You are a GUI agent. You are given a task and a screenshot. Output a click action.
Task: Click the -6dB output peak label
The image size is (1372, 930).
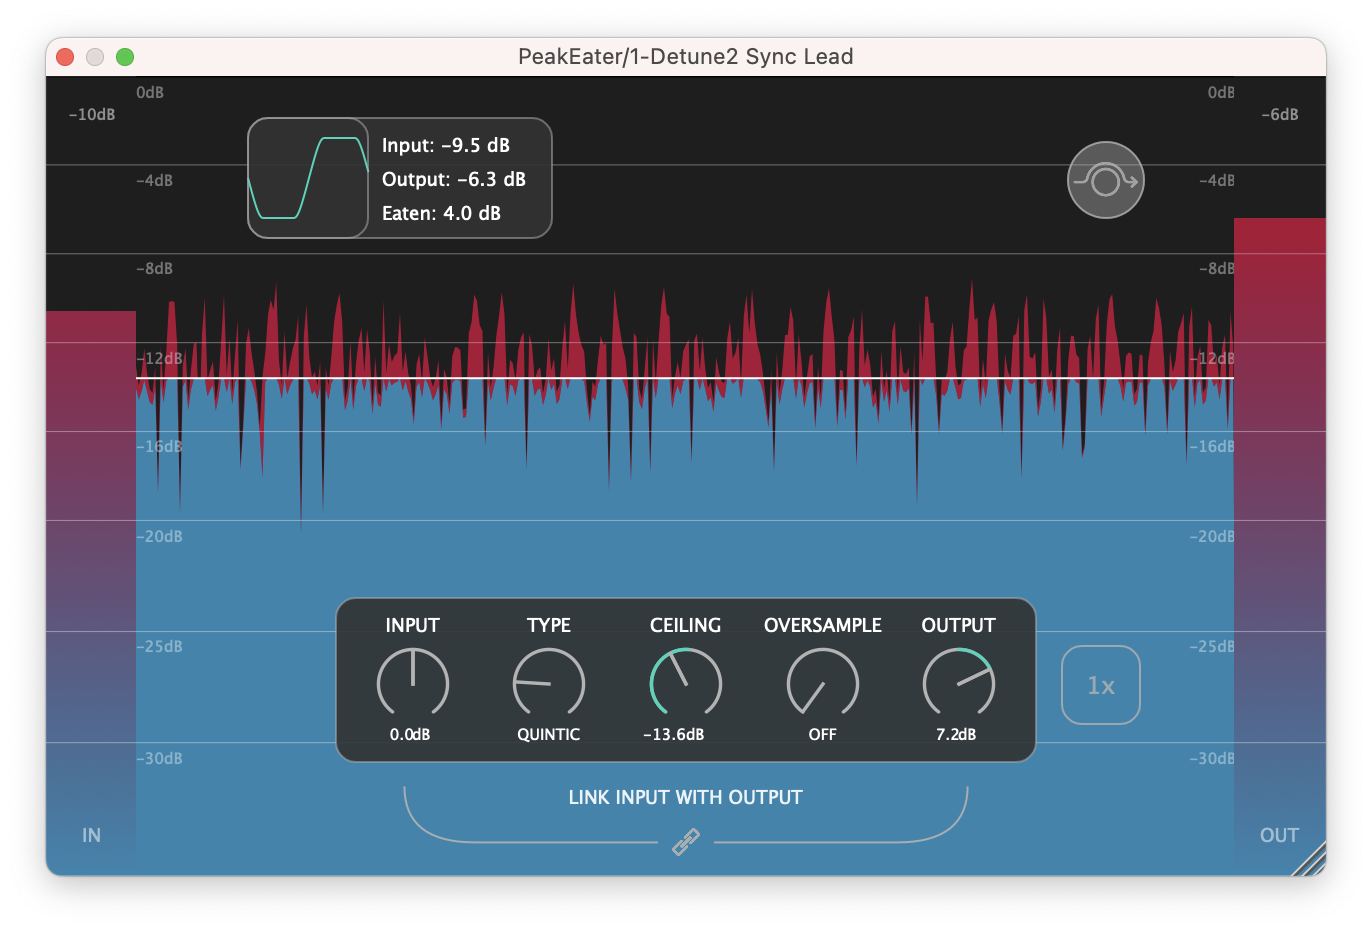coord(1279,114)
